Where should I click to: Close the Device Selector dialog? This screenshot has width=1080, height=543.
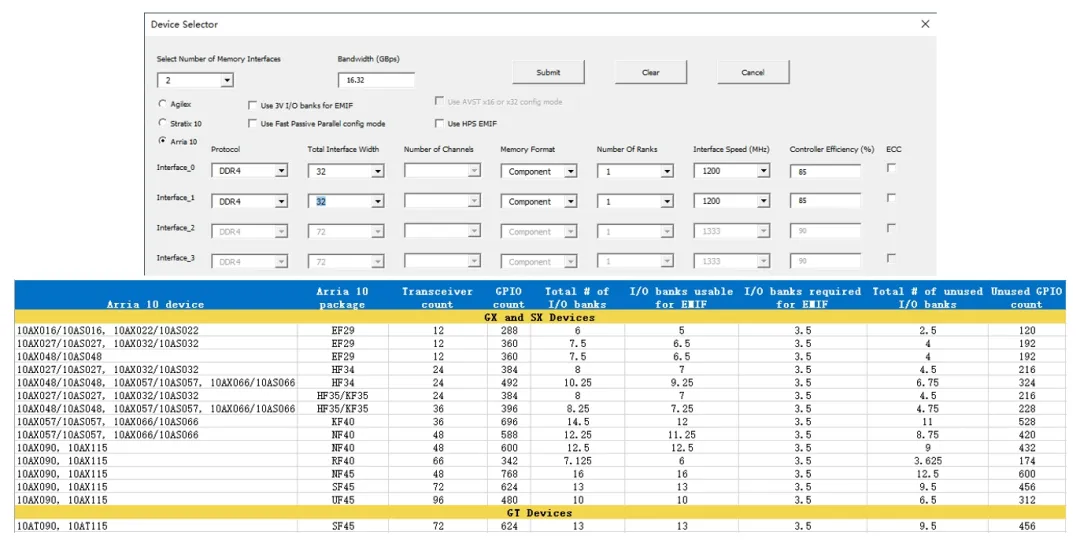click(x=925, y=24)
